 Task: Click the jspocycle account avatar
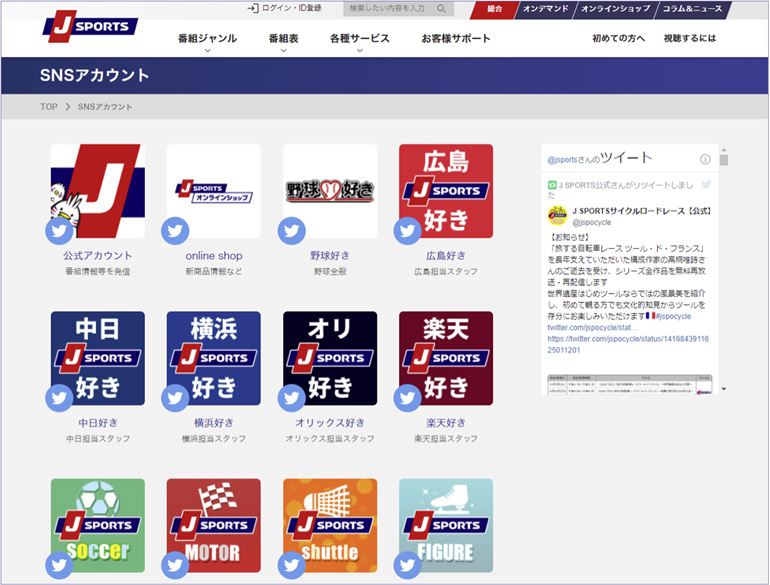coord(557,216)
